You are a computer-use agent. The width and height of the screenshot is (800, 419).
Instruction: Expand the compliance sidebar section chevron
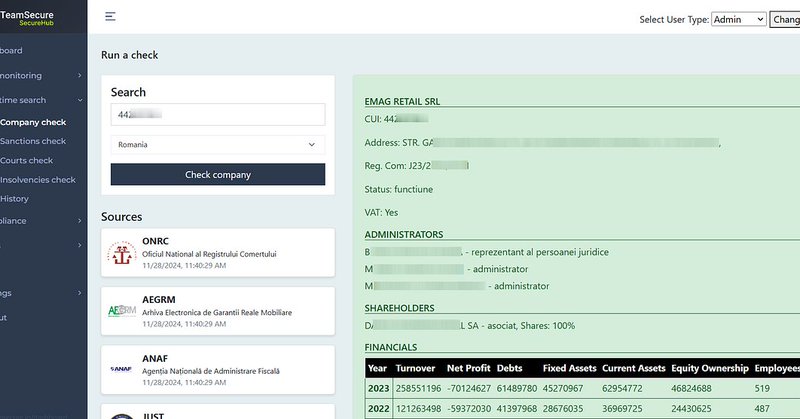[x=80, y=221]
